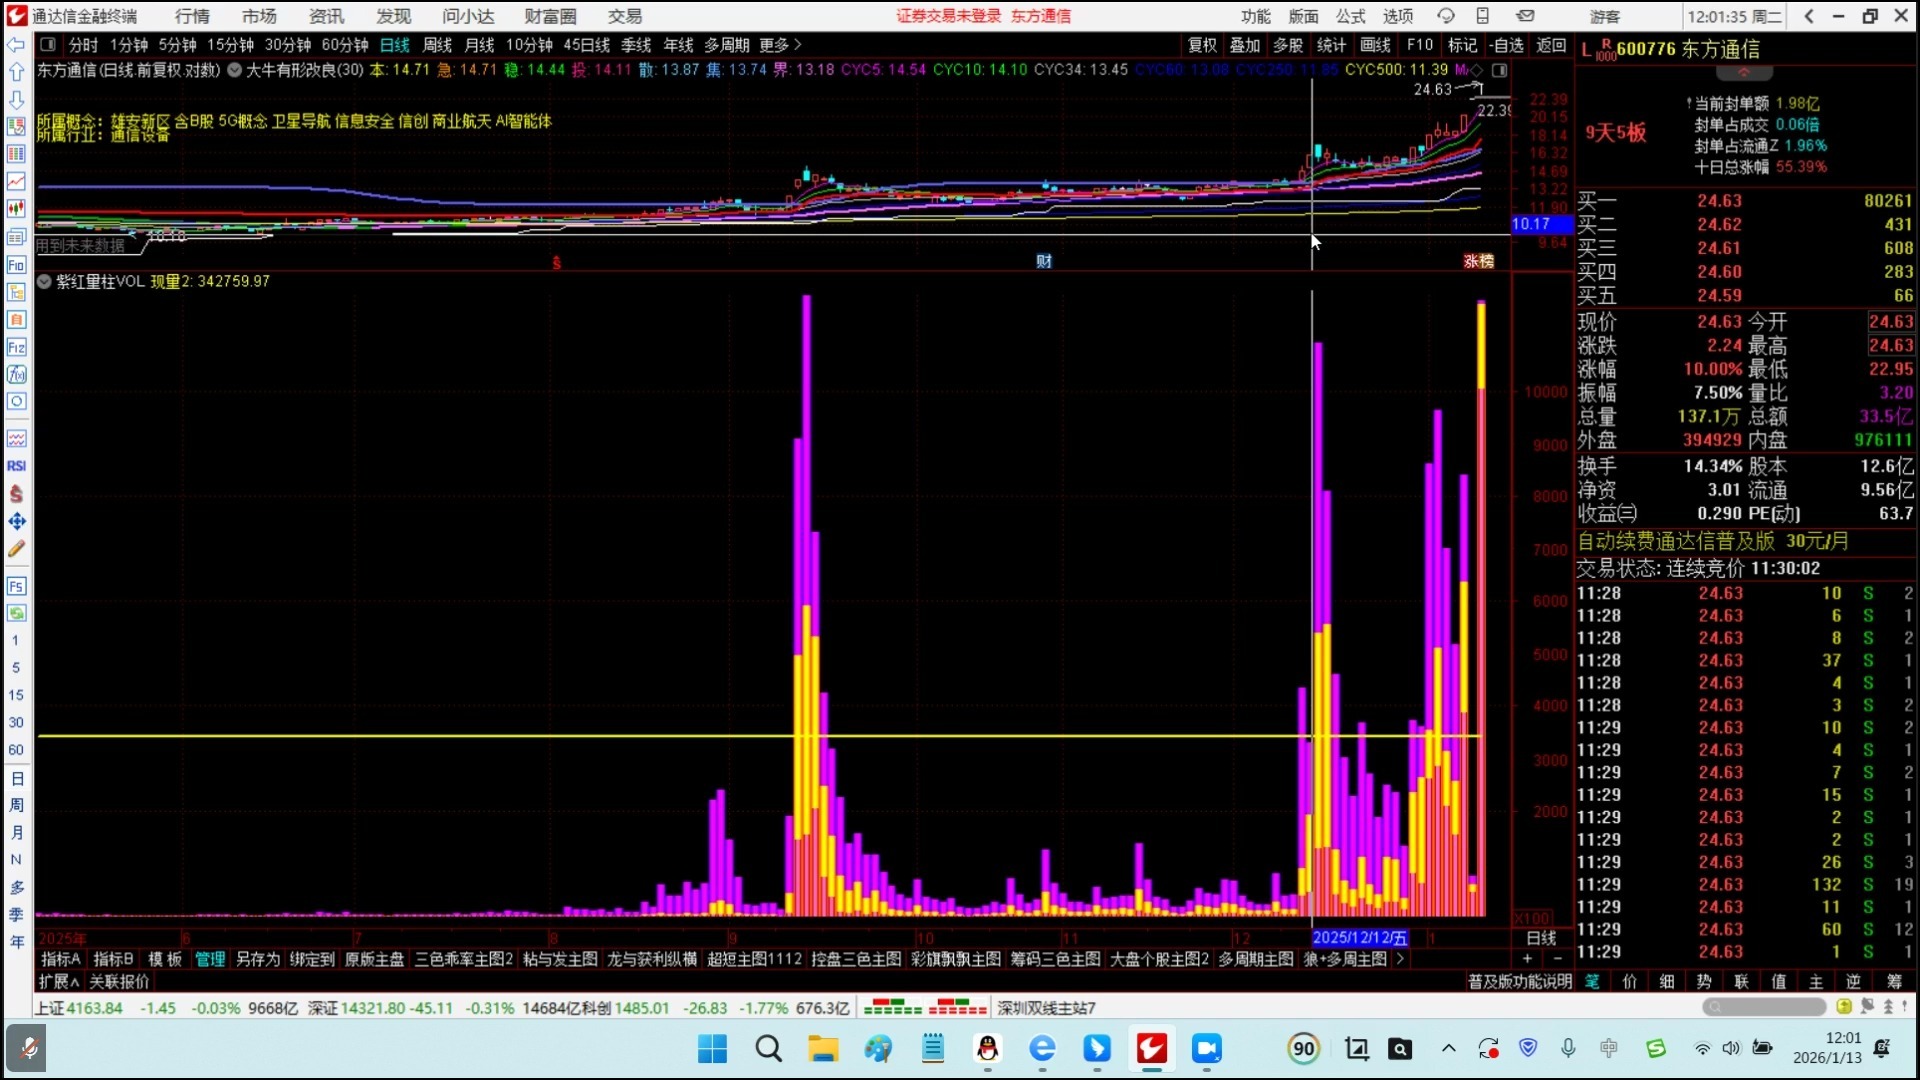Toggle the side panel icon after CYC500
The width and height of the screenshot is (1920, 1080).
1499,70
